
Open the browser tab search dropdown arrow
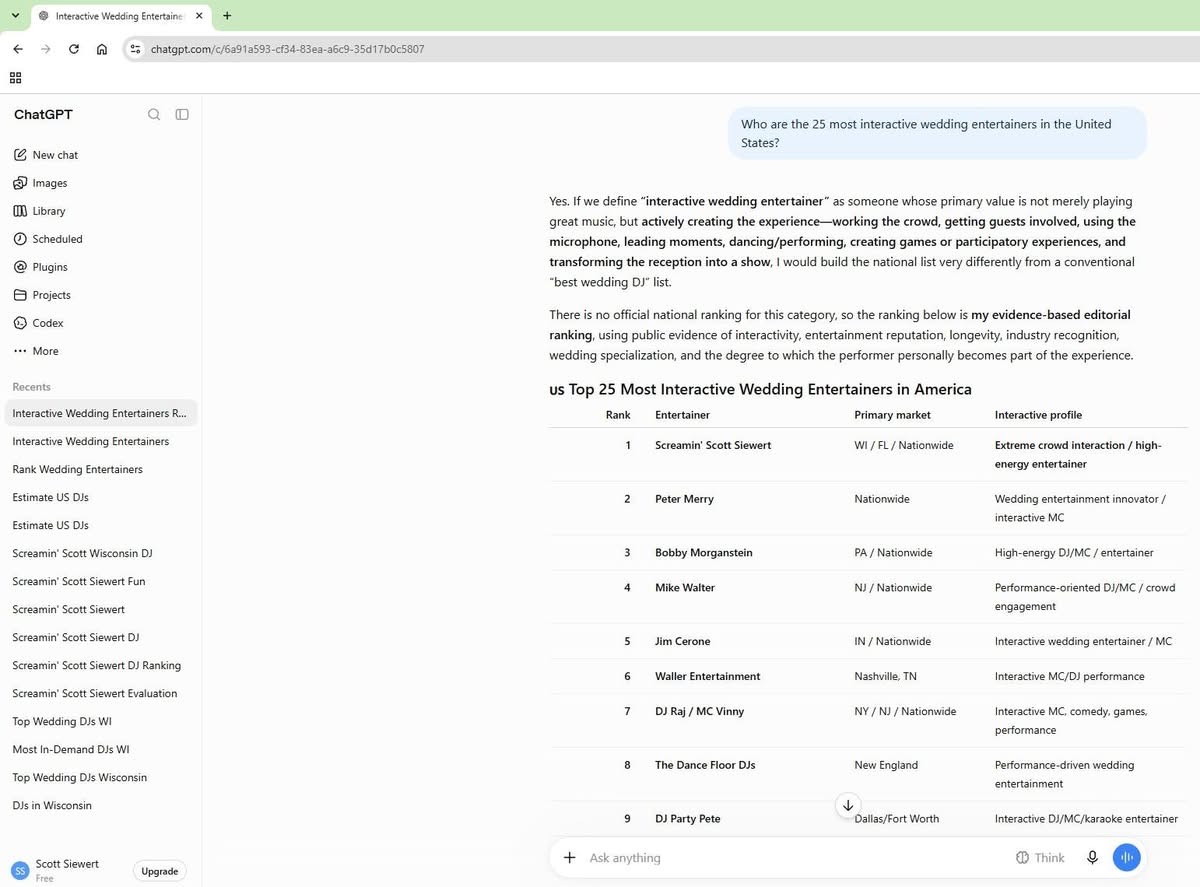pos(15,16)
